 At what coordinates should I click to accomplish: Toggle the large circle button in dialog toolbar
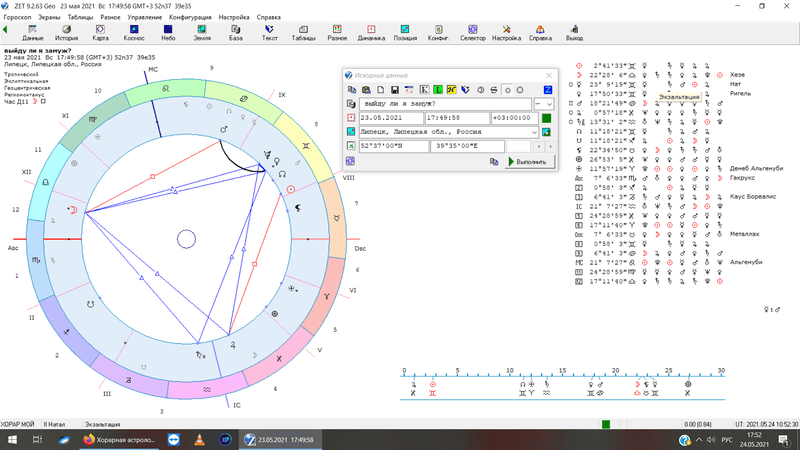pyautogui.click(x=521, y=90)
